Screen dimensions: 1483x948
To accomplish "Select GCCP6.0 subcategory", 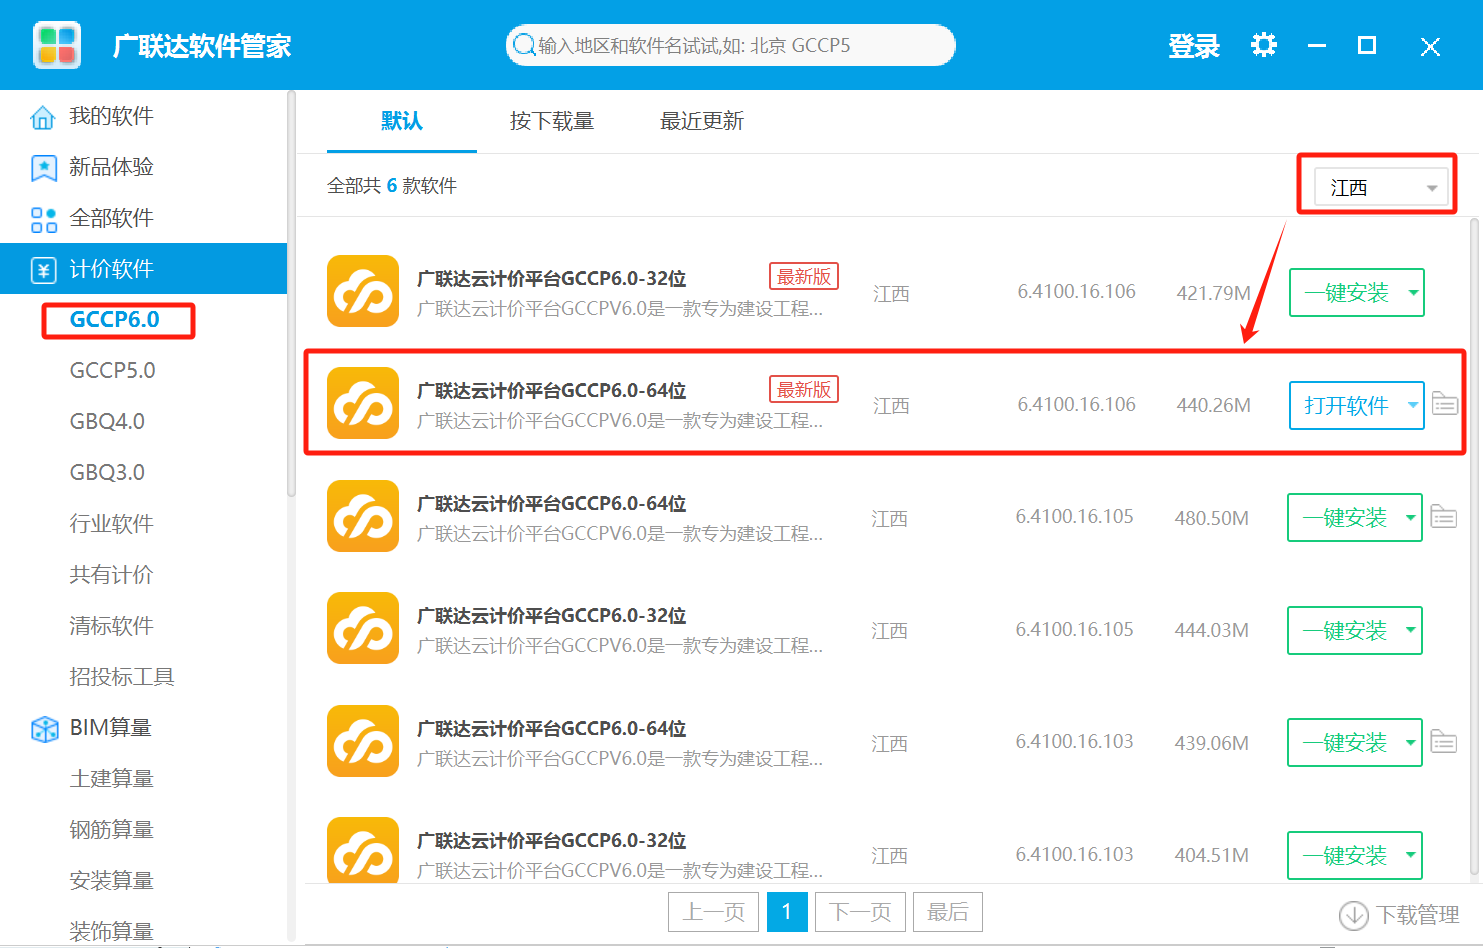I will pos(115,320).
